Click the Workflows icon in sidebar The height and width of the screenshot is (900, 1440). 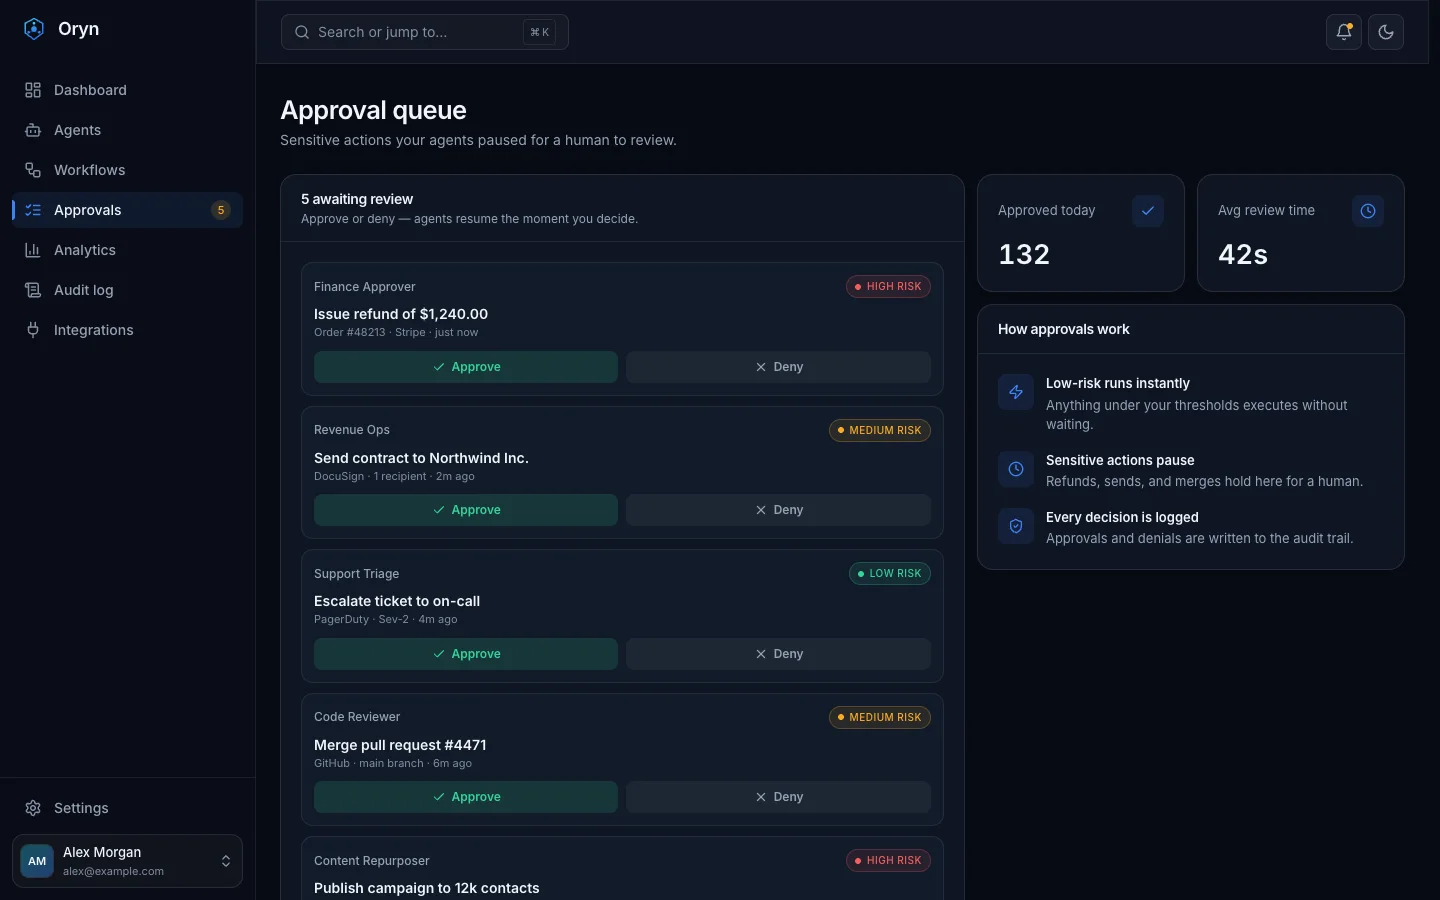pos(33,170)
